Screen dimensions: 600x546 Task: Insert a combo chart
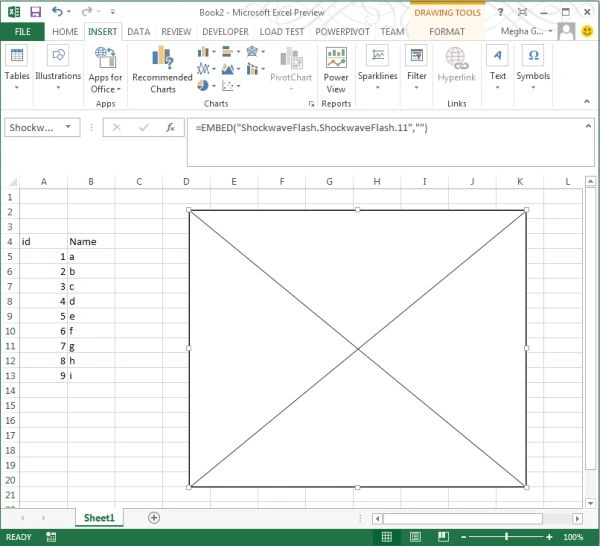point(255,69)
